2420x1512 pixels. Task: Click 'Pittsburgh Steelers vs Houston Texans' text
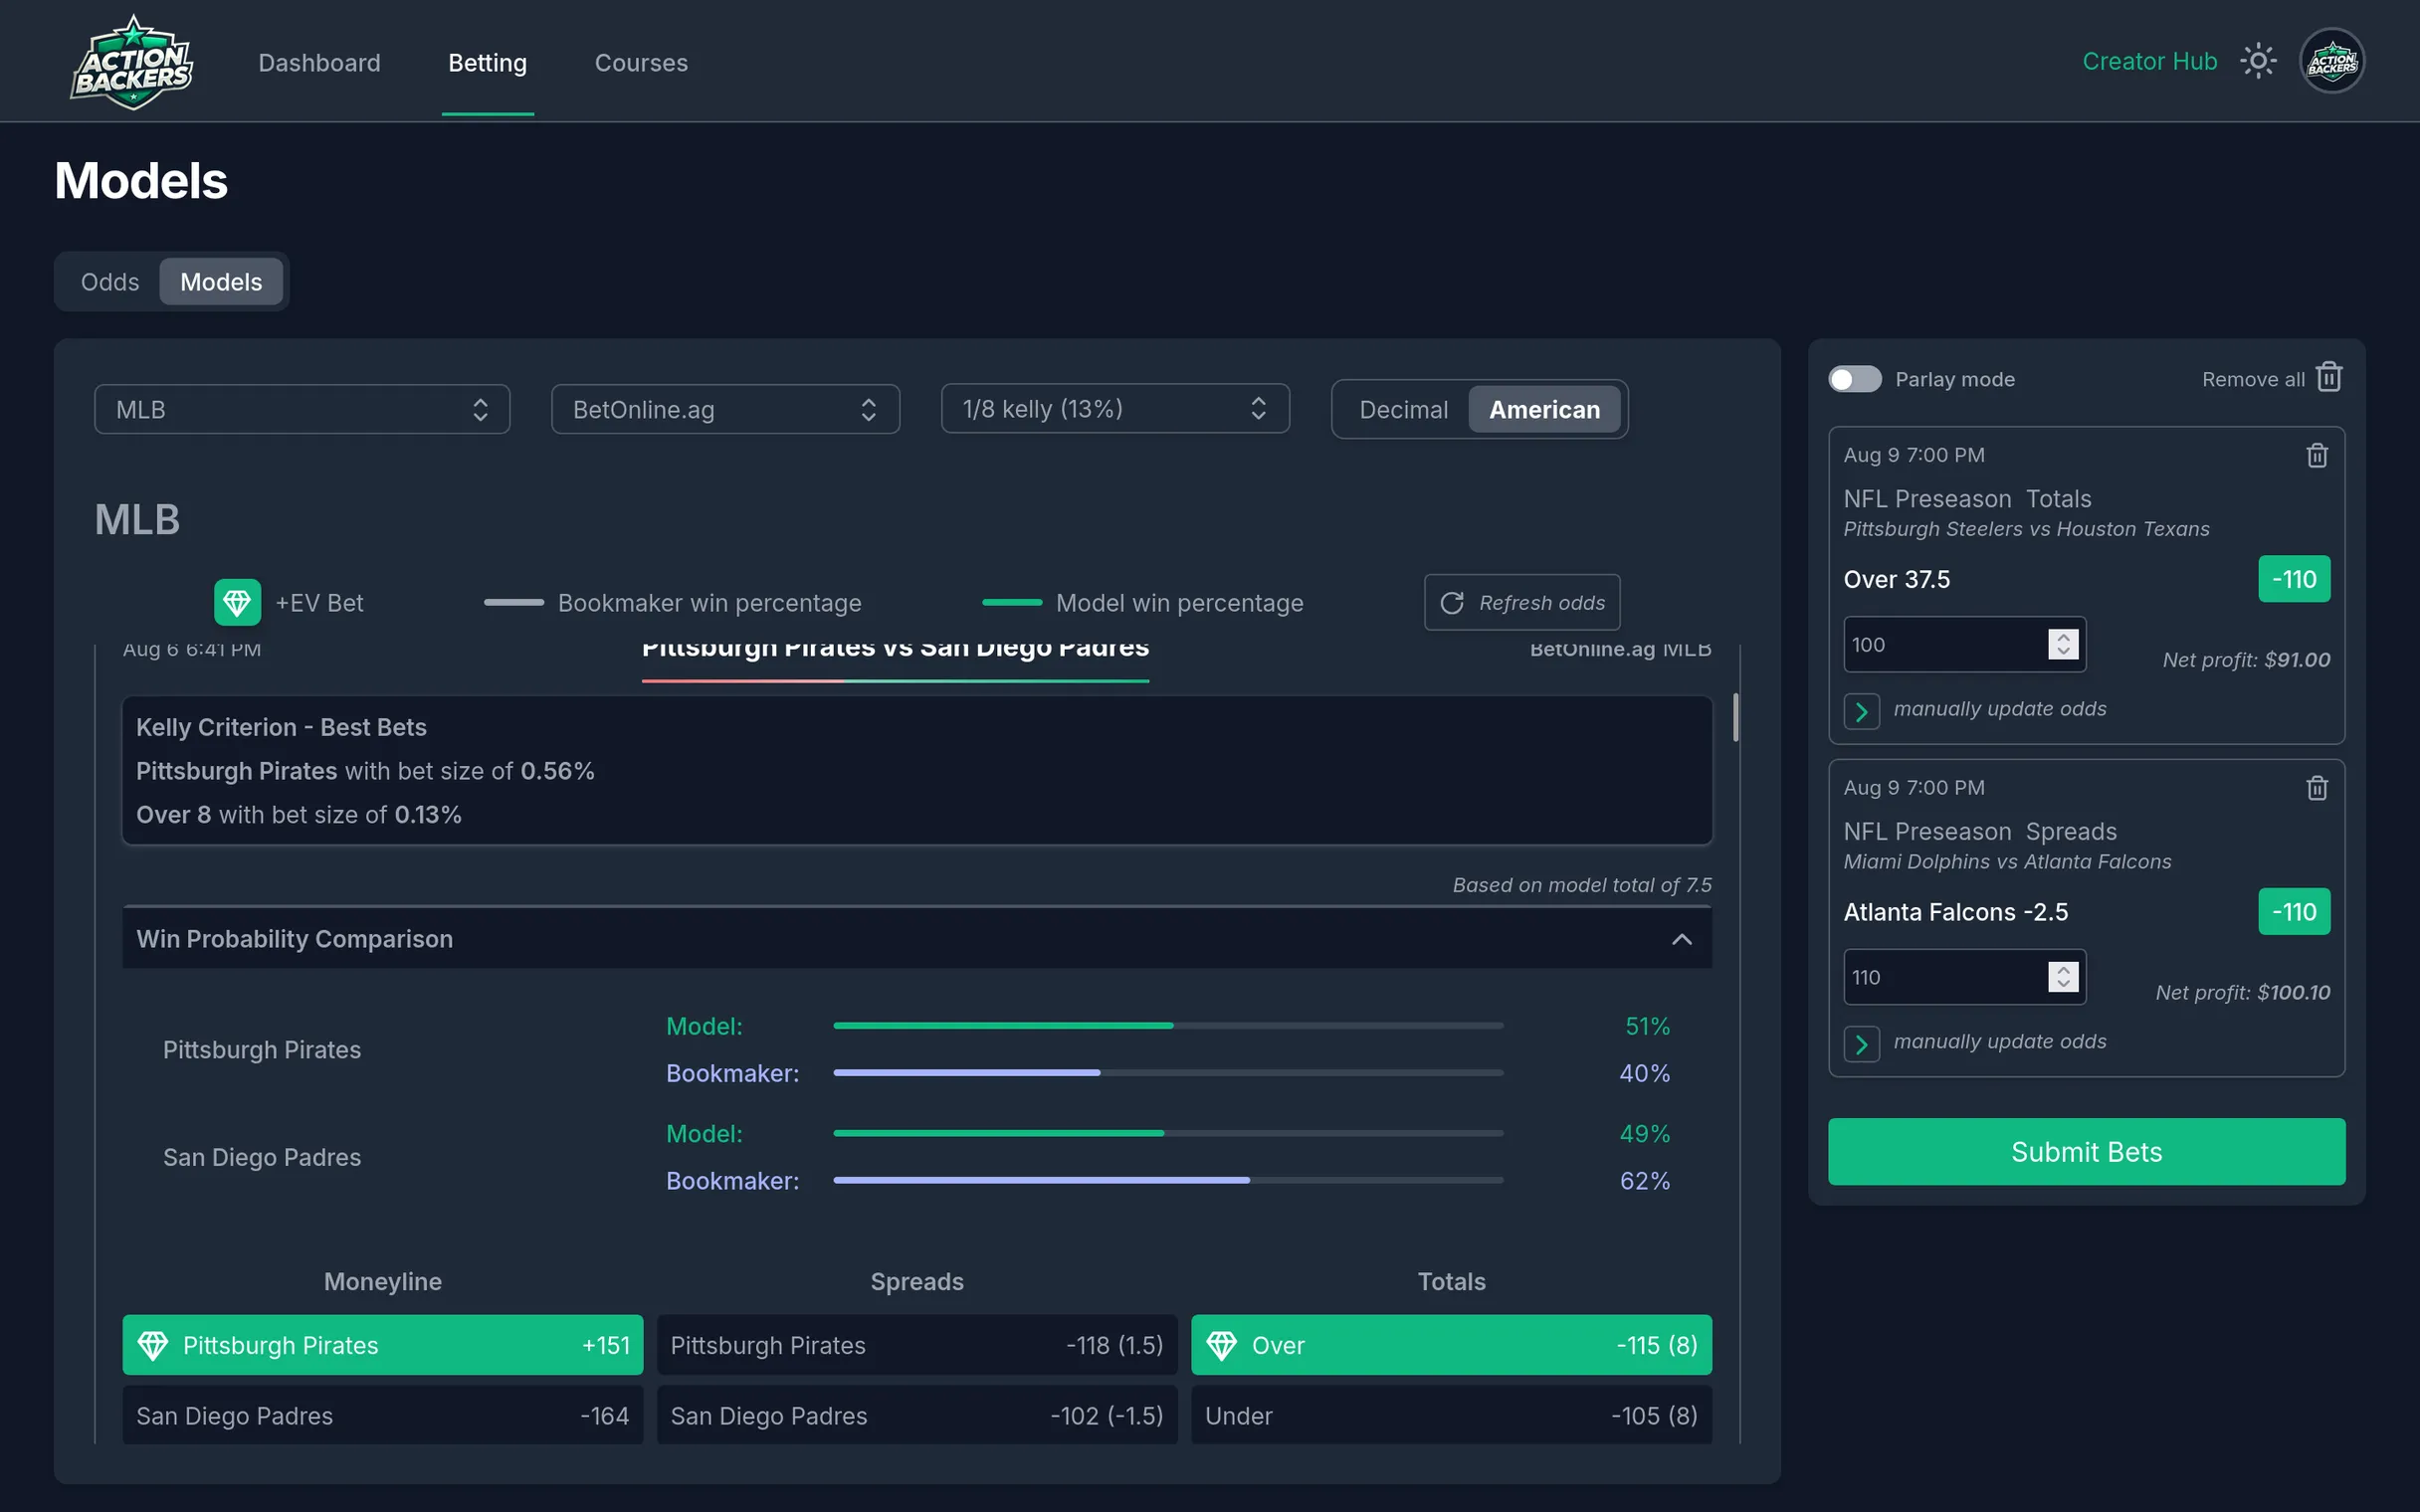[2026, 529]
